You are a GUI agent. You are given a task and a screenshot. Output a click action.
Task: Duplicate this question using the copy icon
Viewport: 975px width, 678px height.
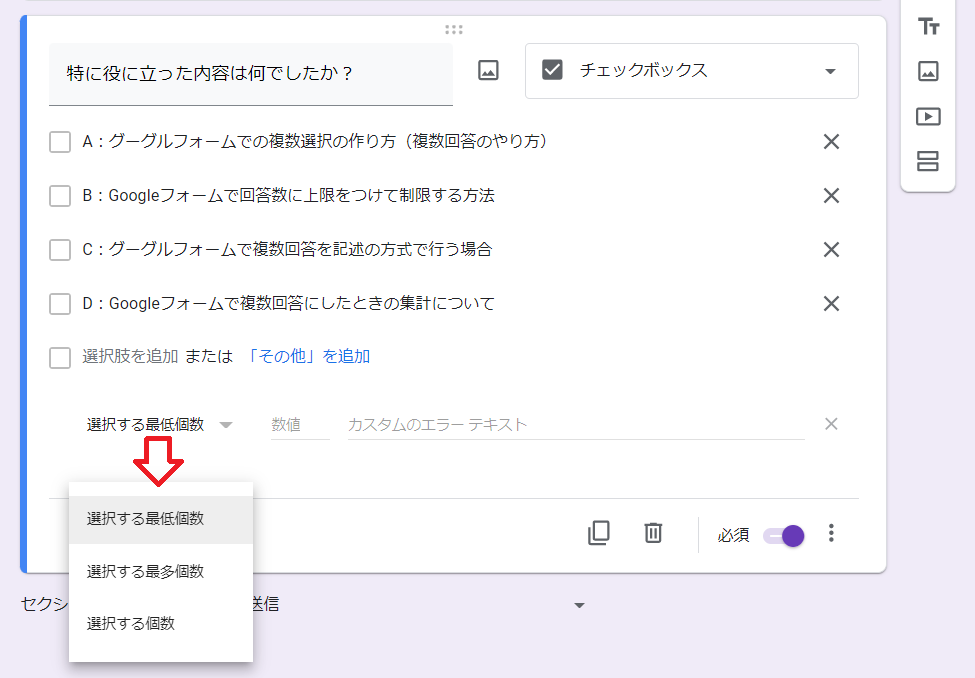pos(598,533)
